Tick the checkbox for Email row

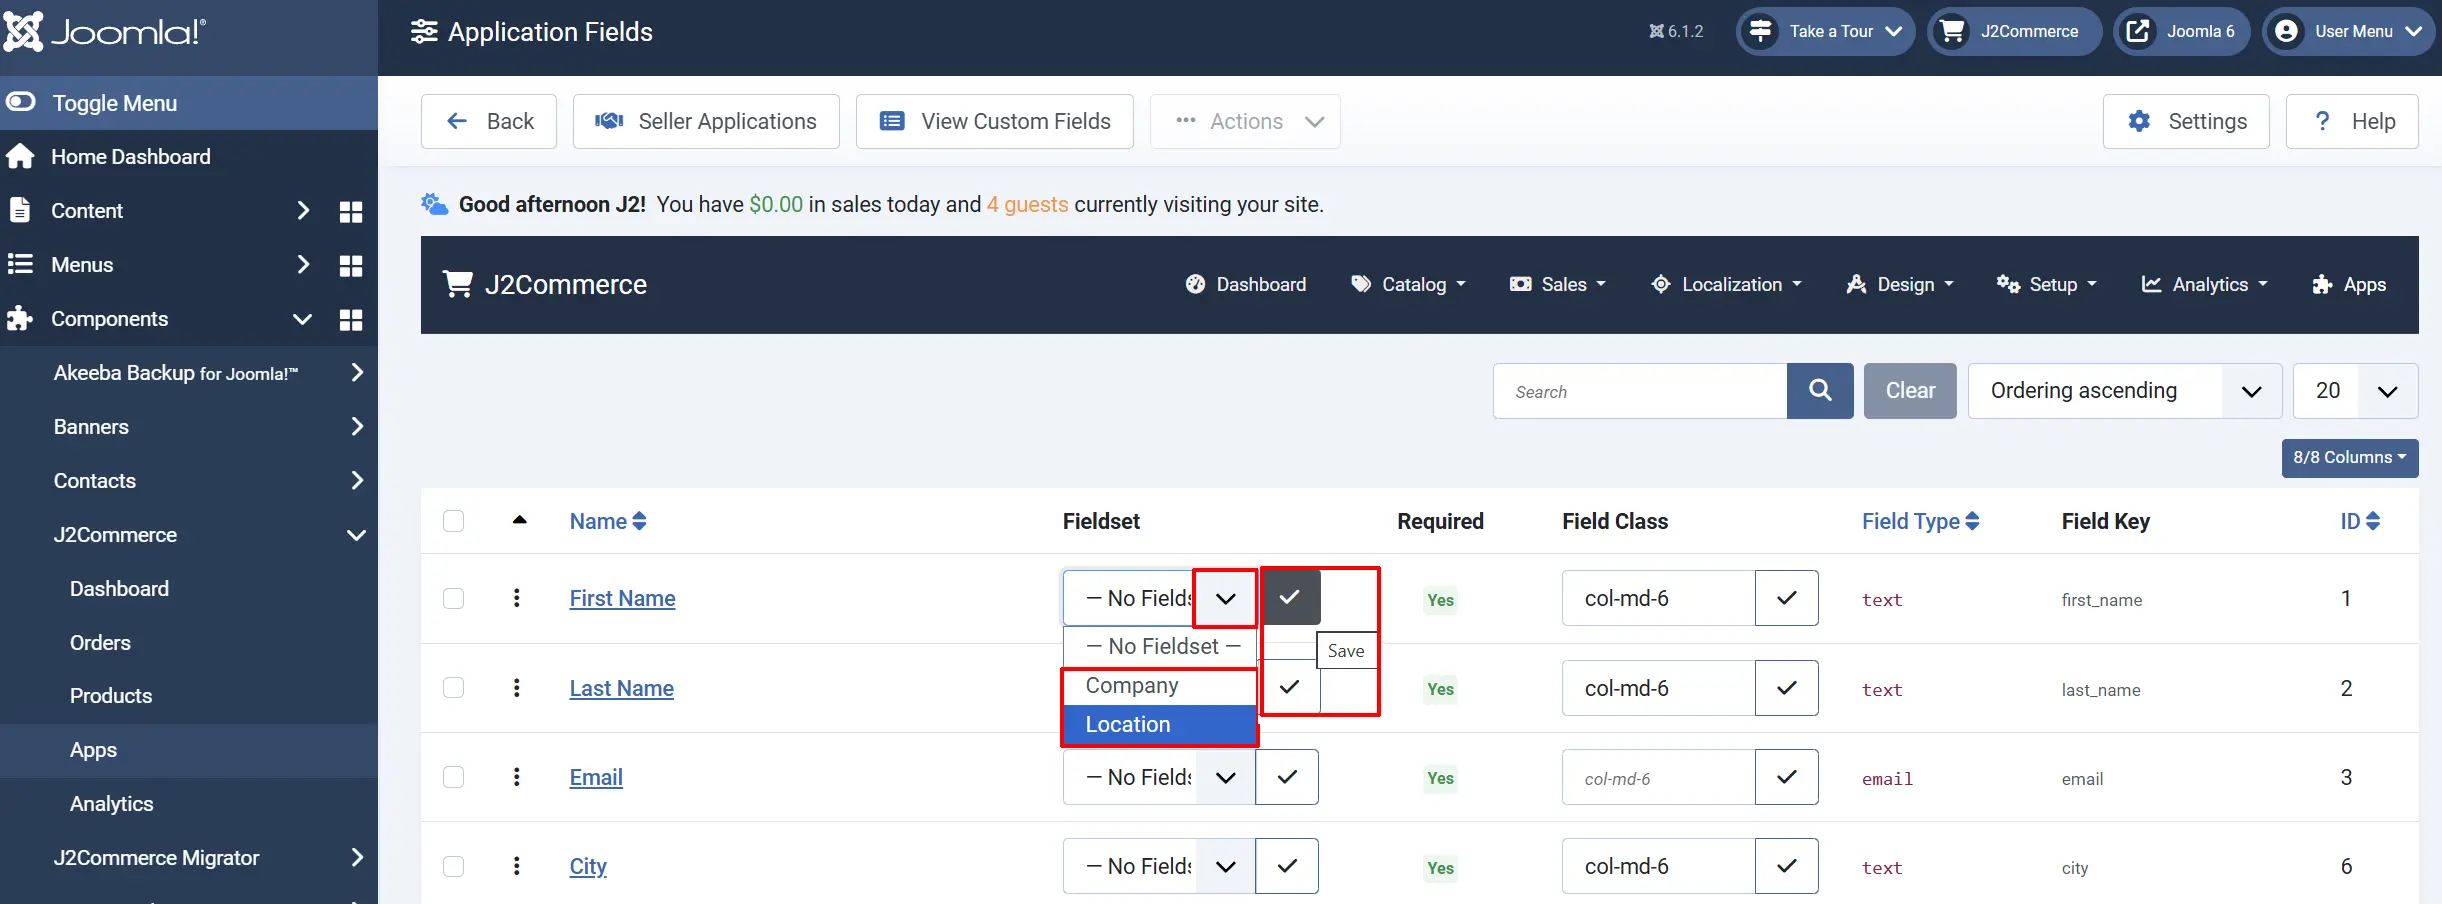tap(454, 777)
